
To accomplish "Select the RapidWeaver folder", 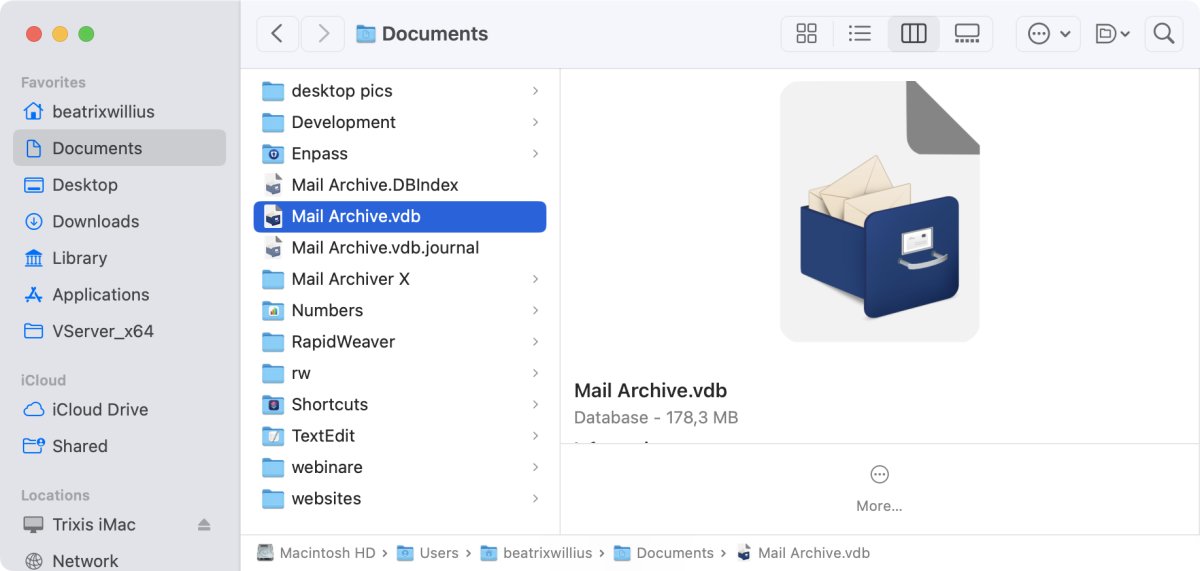I will pyautogui.click(x=400, y=342).
